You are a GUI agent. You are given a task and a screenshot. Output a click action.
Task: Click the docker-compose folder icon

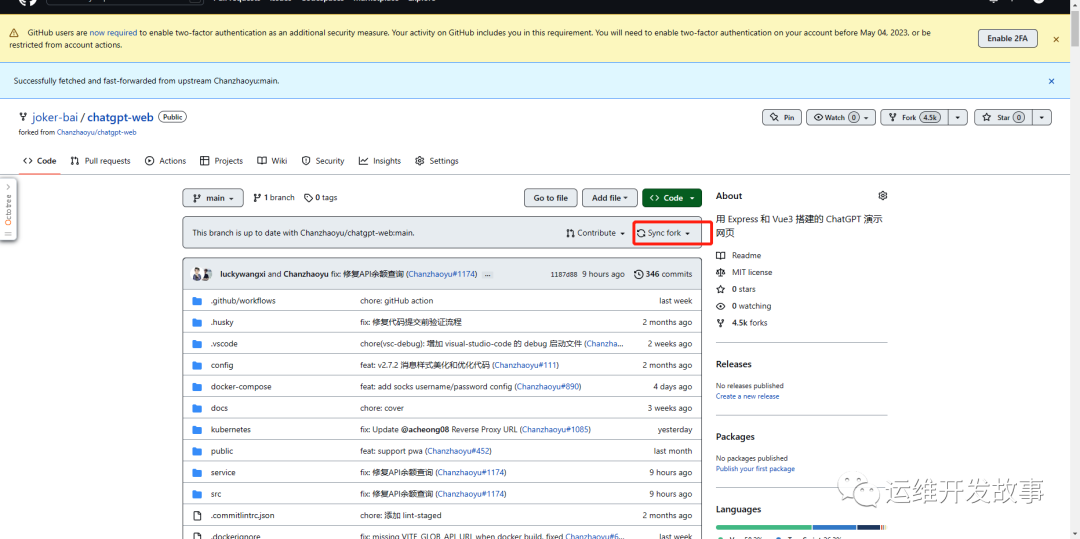coord(197,387)
